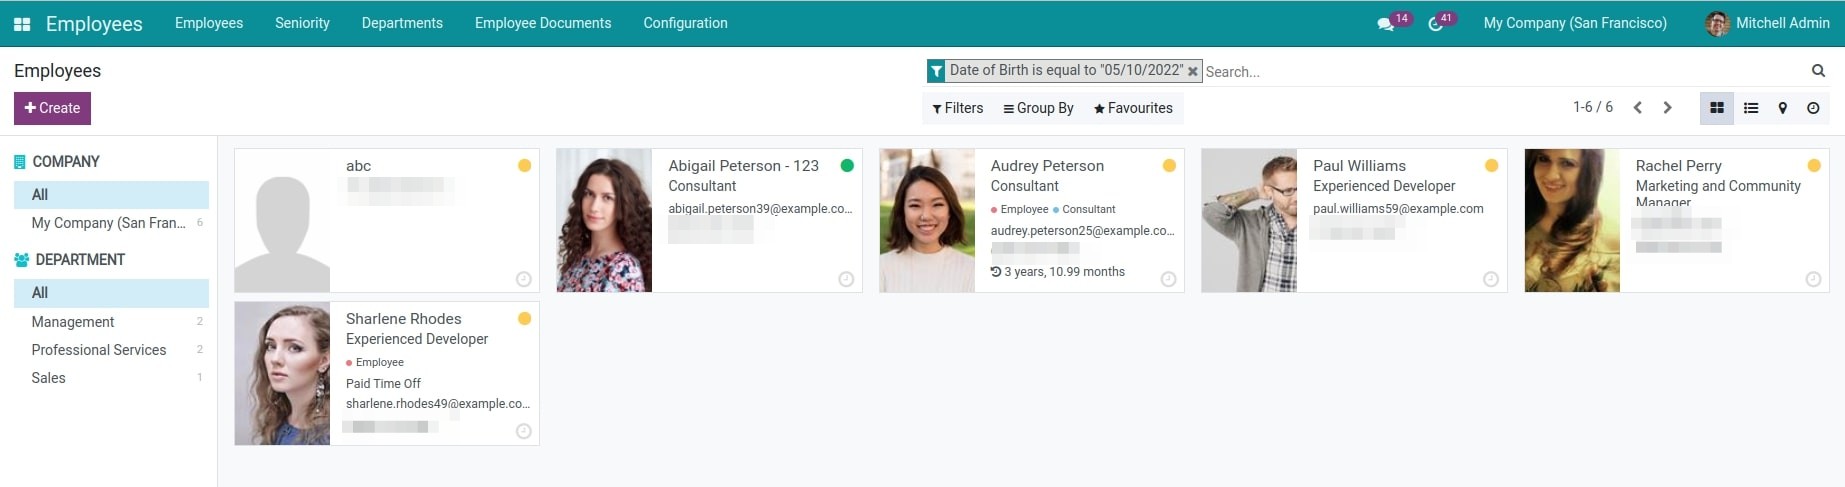Open the apps grid home menu icon
The image size is (1845, 487).
(22, 24)
